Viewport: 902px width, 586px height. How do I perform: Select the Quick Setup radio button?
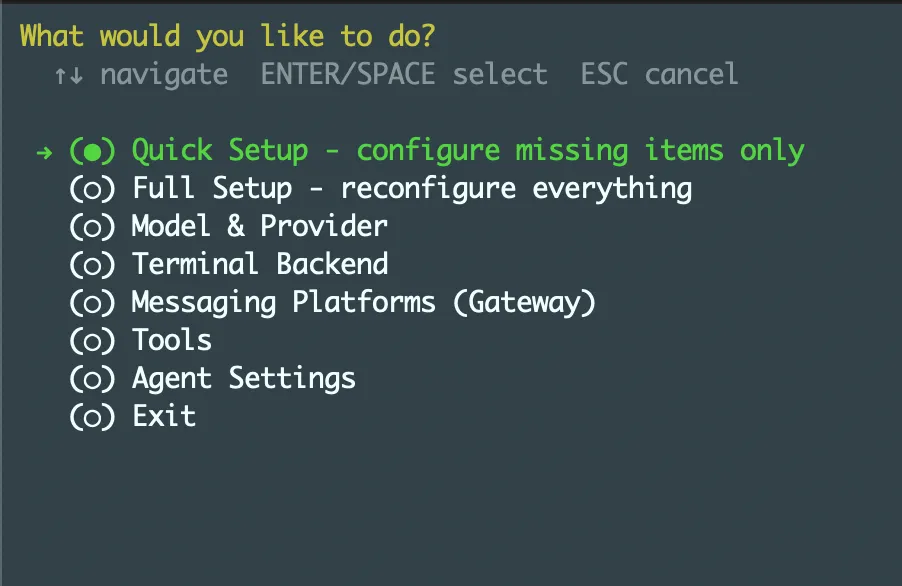coord(93,152)
